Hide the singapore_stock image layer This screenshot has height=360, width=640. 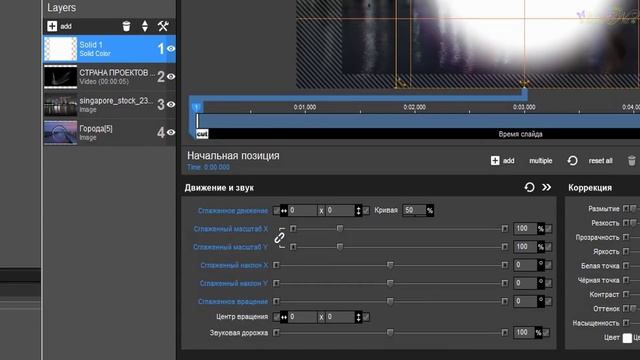point(171,104)
